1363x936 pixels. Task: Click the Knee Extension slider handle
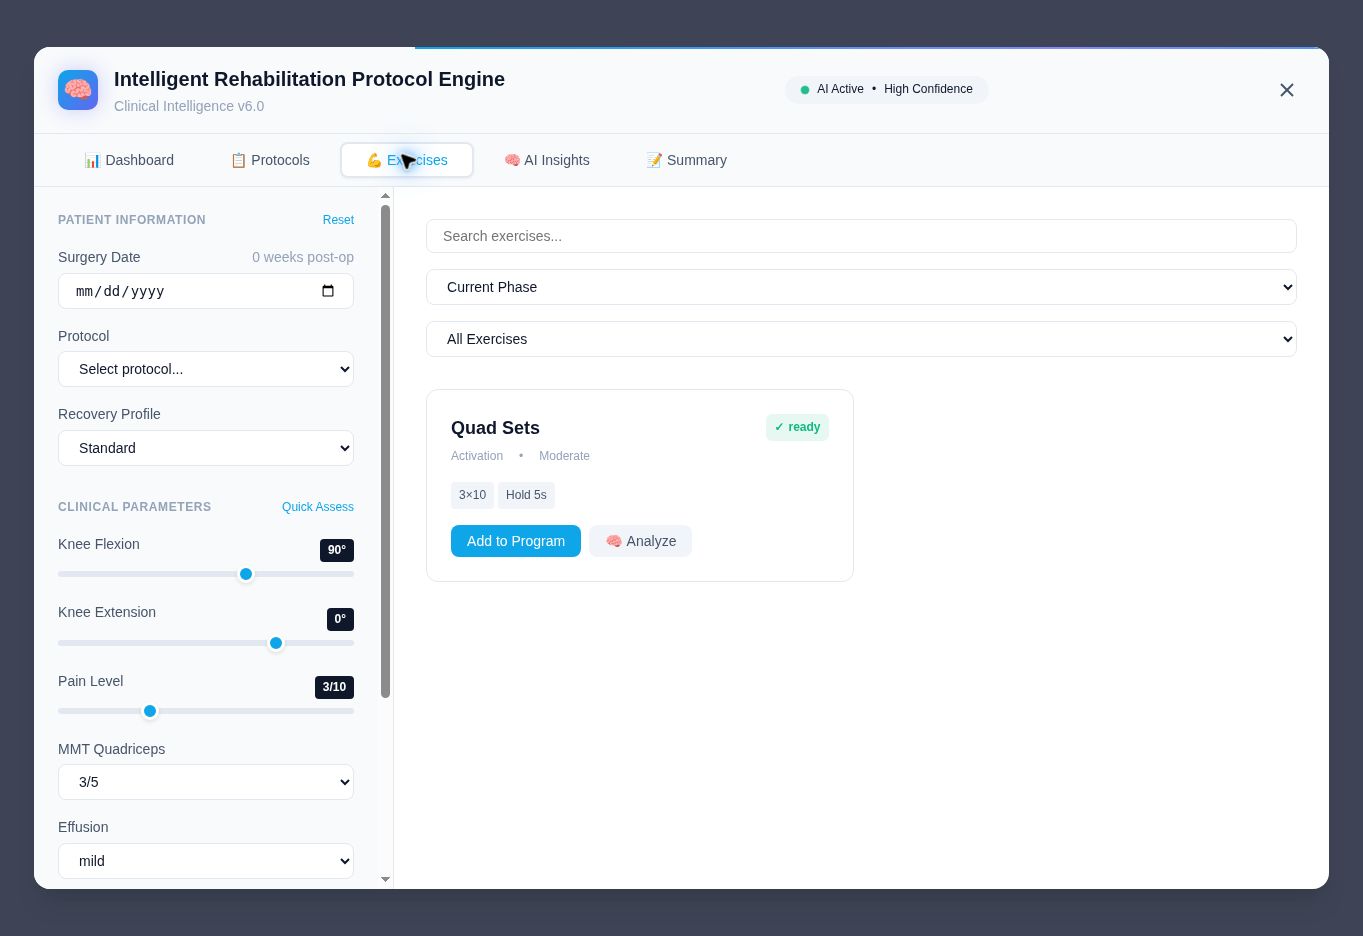(x=276, y=643)
